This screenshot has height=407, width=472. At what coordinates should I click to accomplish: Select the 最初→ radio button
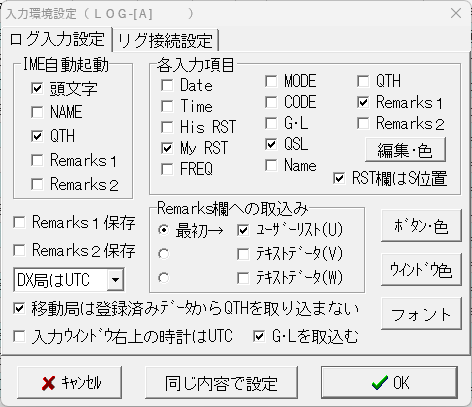164,230
